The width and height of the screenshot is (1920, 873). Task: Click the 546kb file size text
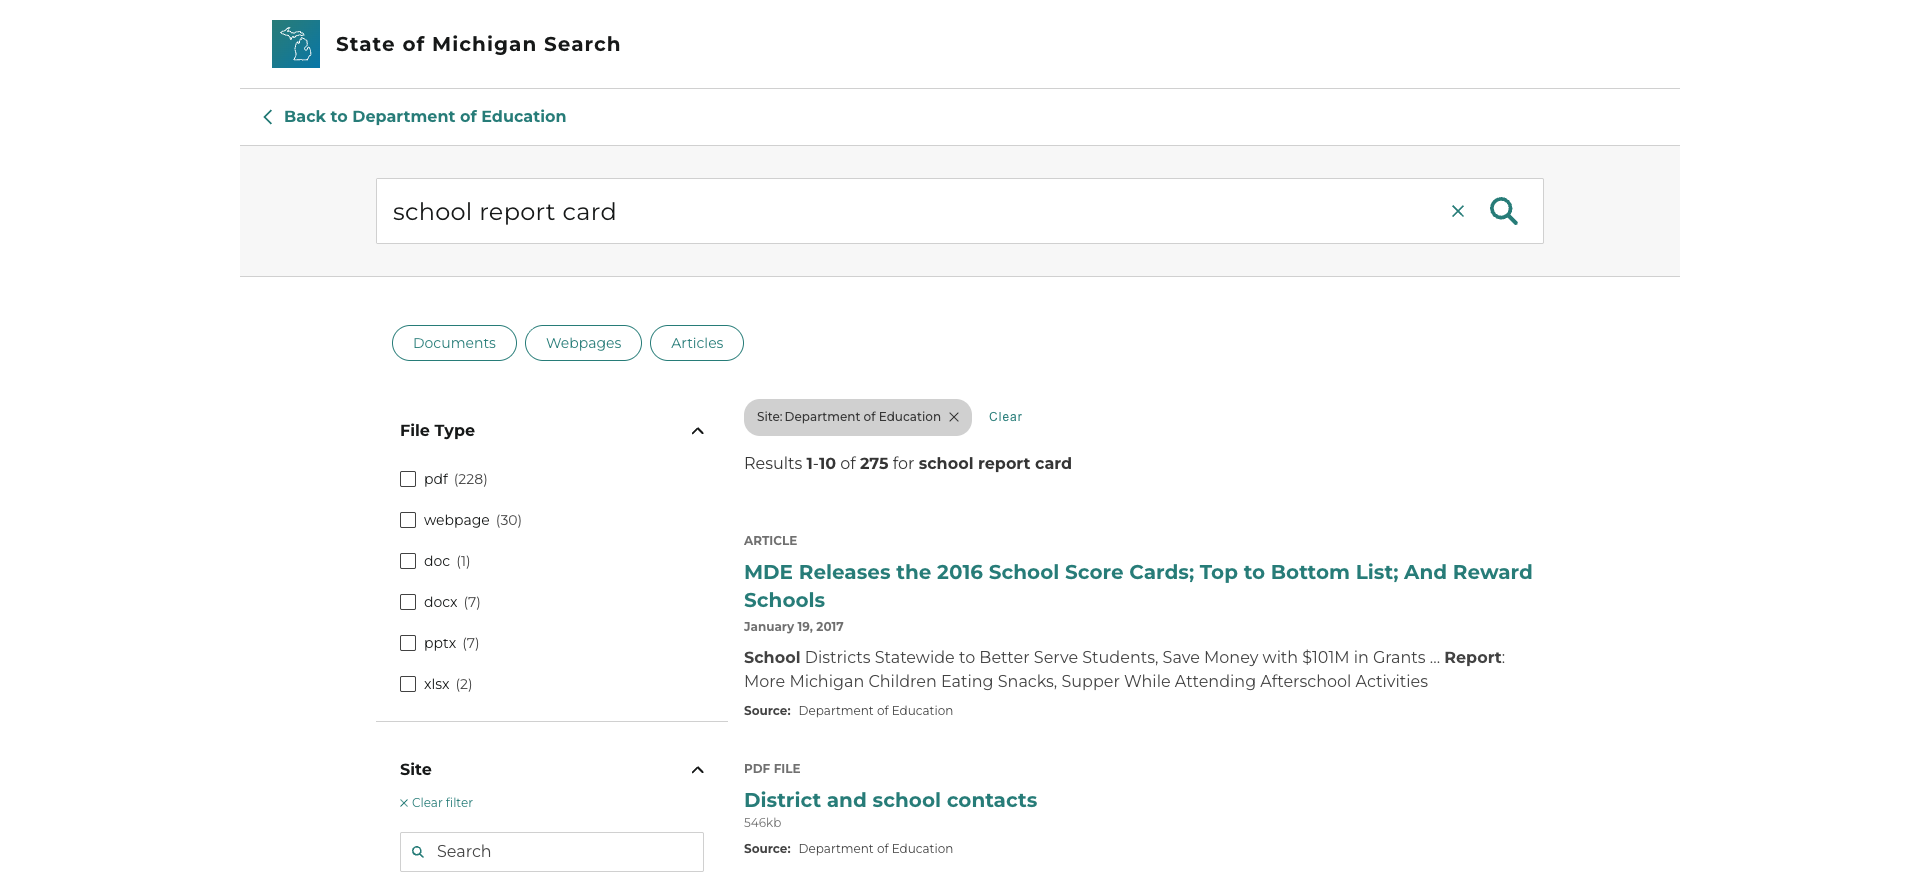click(x=762, y=823)
